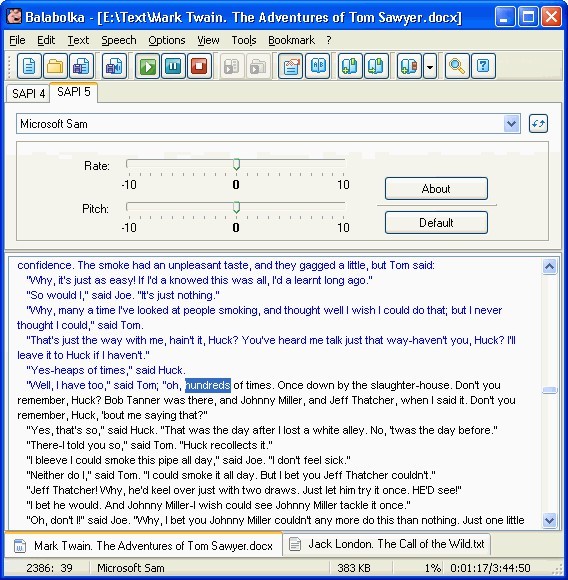
Task: Click the Save audio file icon
Action: point(114,67)
